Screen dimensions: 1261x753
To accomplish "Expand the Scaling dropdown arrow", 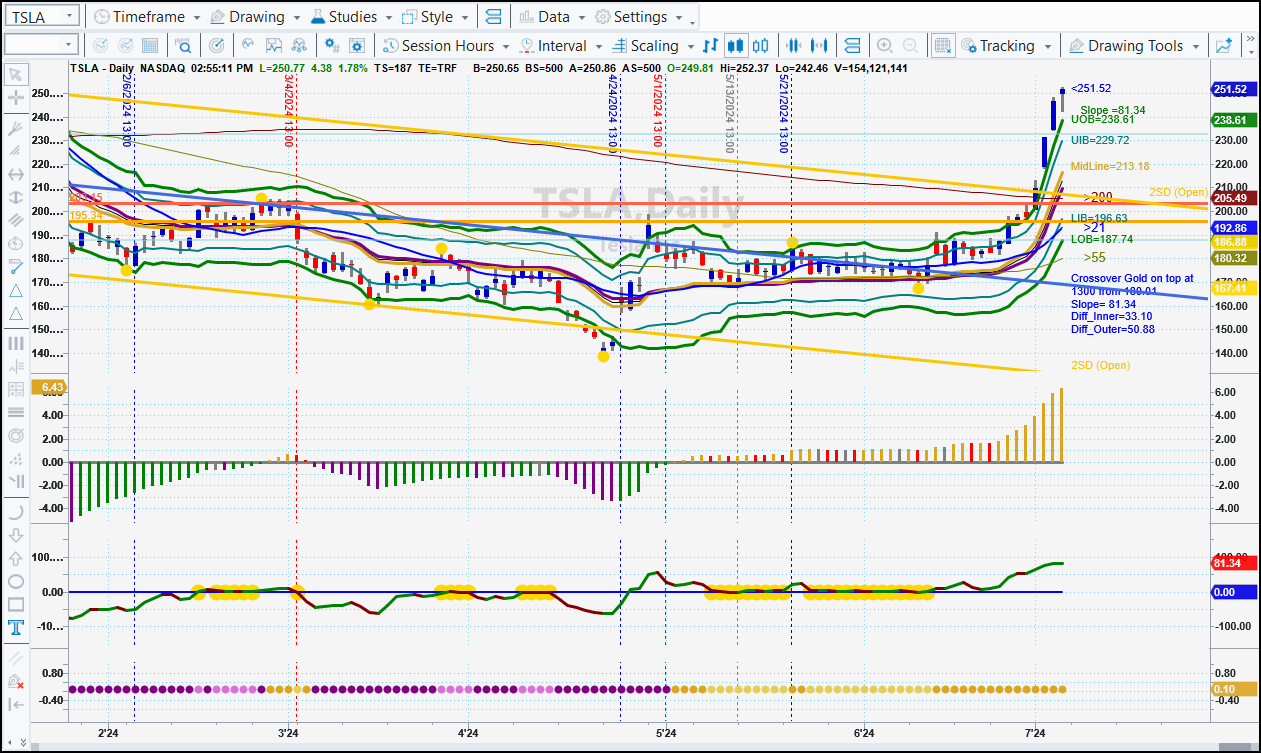I will (x=691, y=46).
